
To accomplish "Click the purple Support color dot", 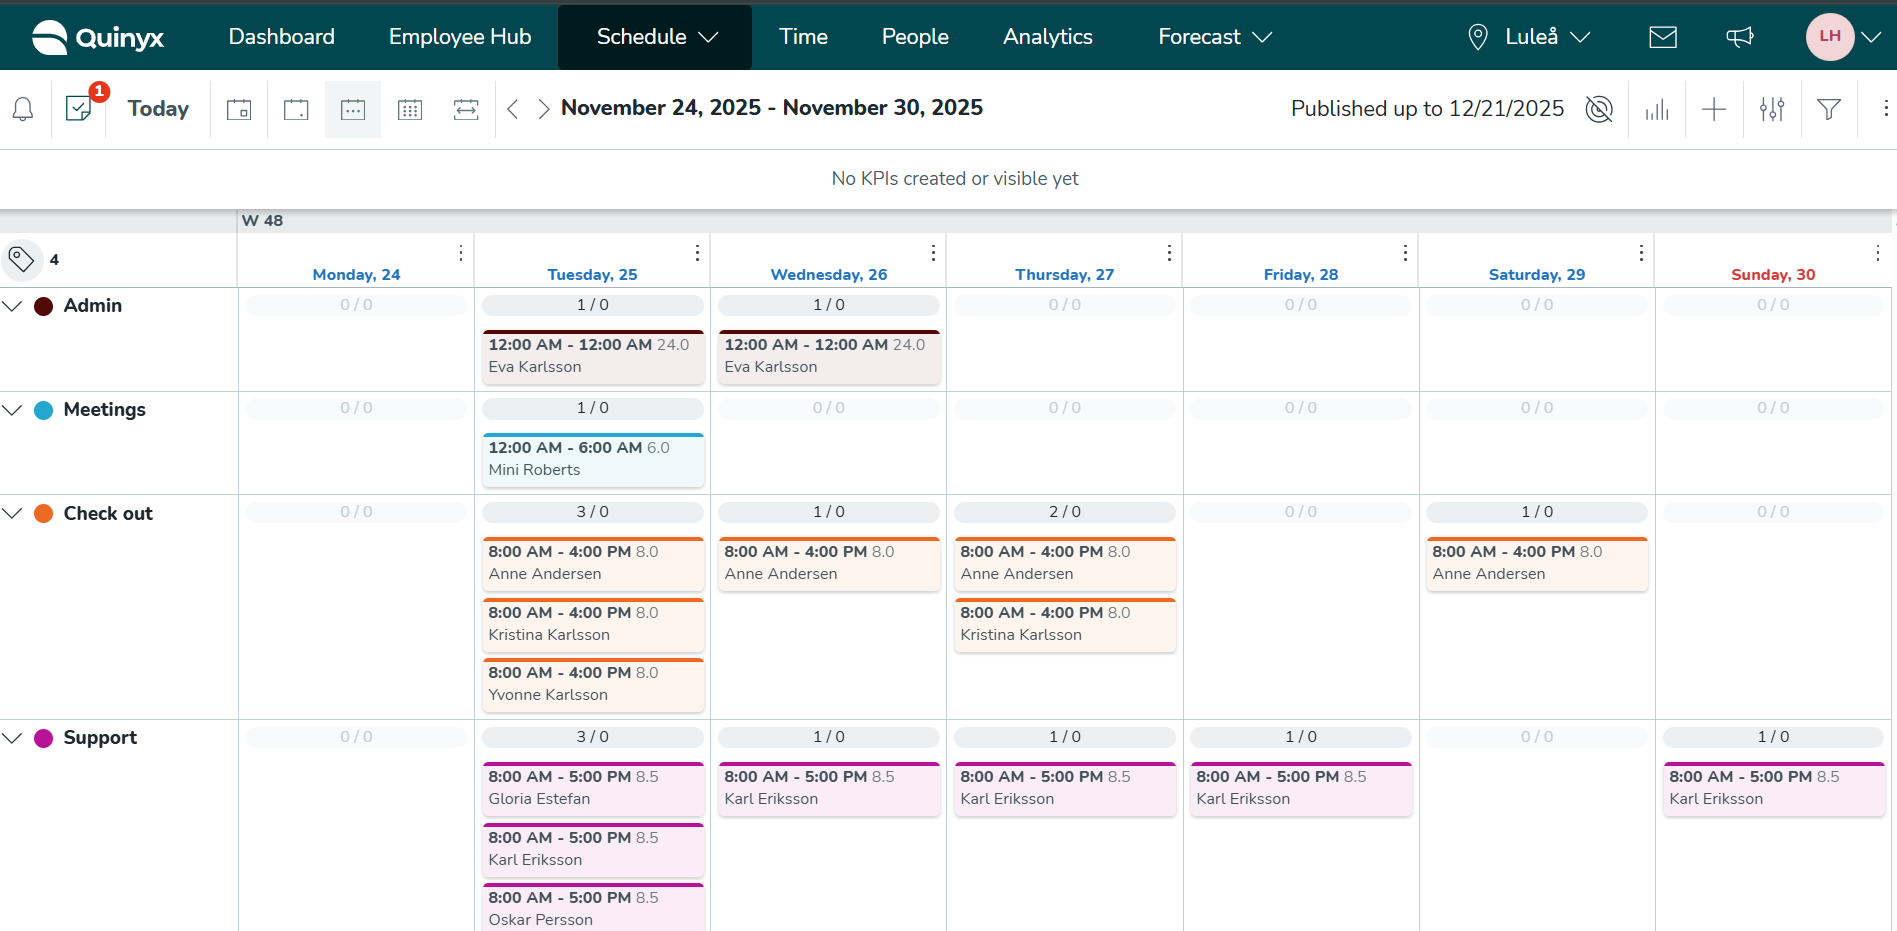I will (x=44, y=738).
